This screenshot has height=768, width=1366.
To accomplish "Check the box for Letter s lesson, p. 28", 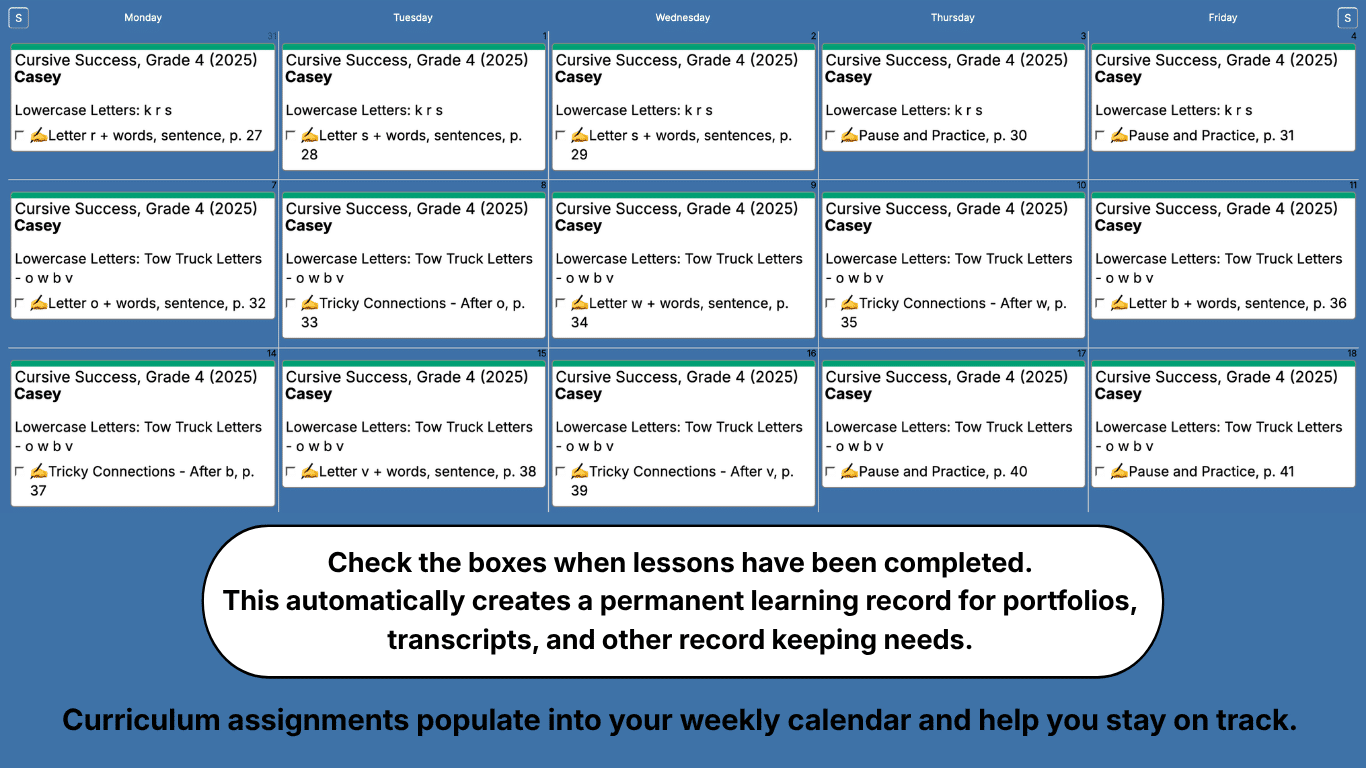I will 291,136.
